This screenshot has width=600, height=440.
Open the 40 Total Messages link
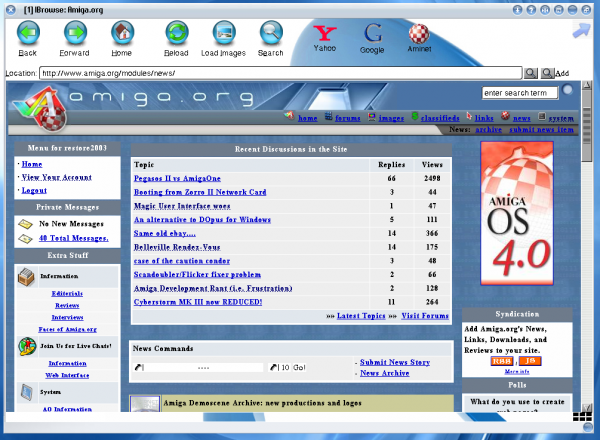point(73,238)
